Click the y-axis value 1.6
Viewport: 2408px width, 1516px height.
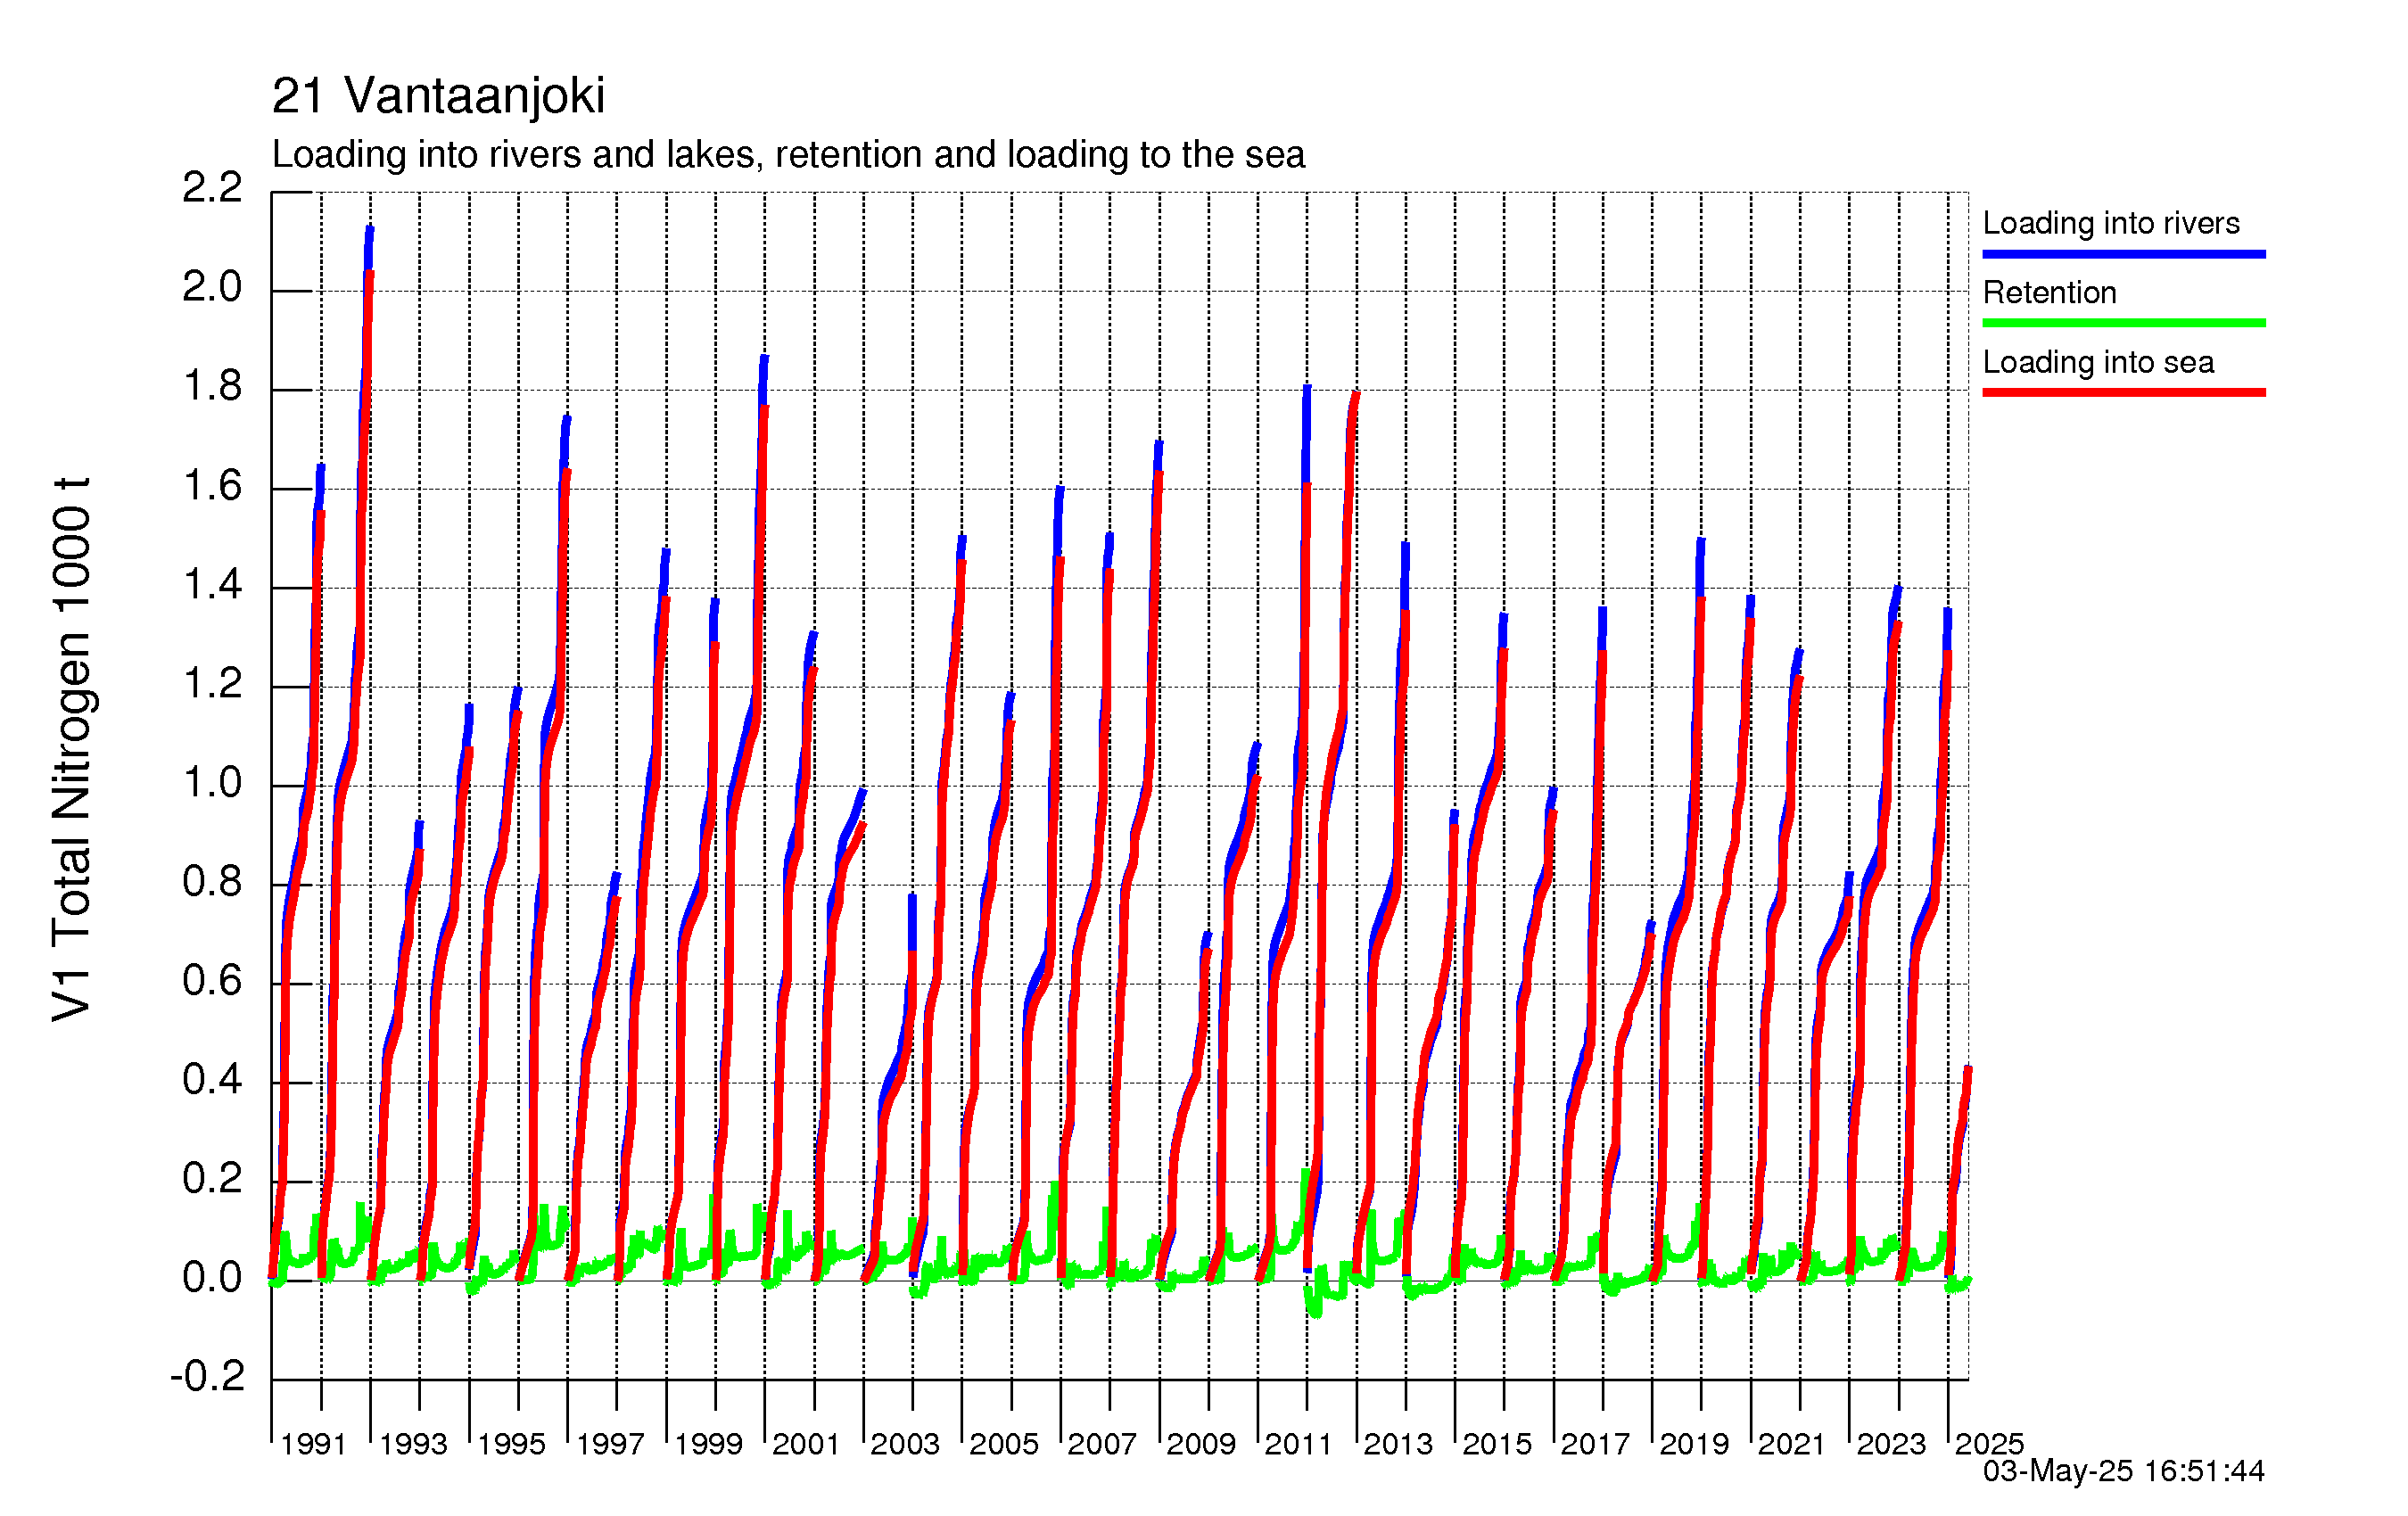click(212, 487)
